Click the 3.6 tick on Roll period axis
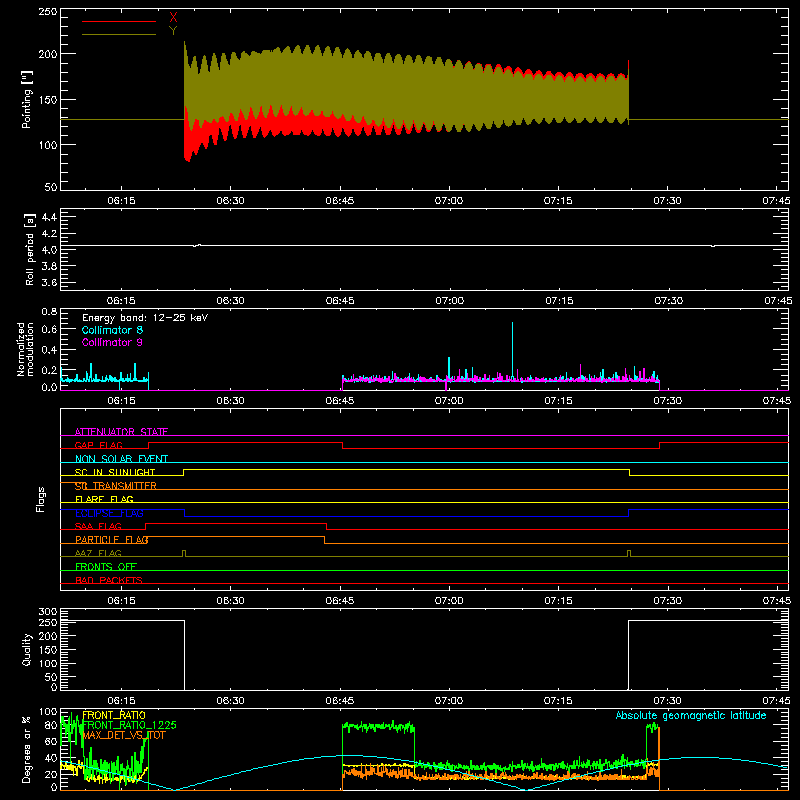 [x=49, y=282]
